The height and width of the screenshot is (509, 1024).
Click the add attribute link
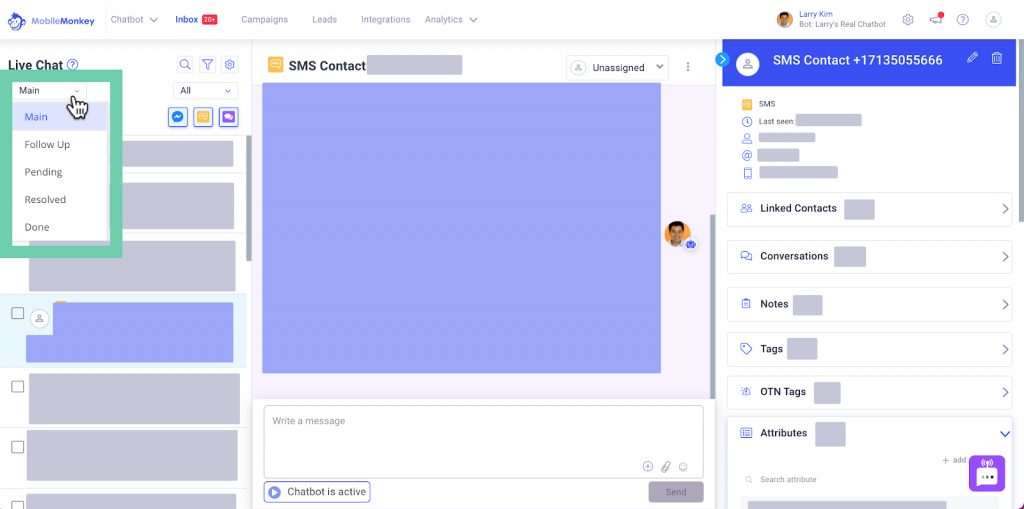pyautogui.click(x=954, y=460)
